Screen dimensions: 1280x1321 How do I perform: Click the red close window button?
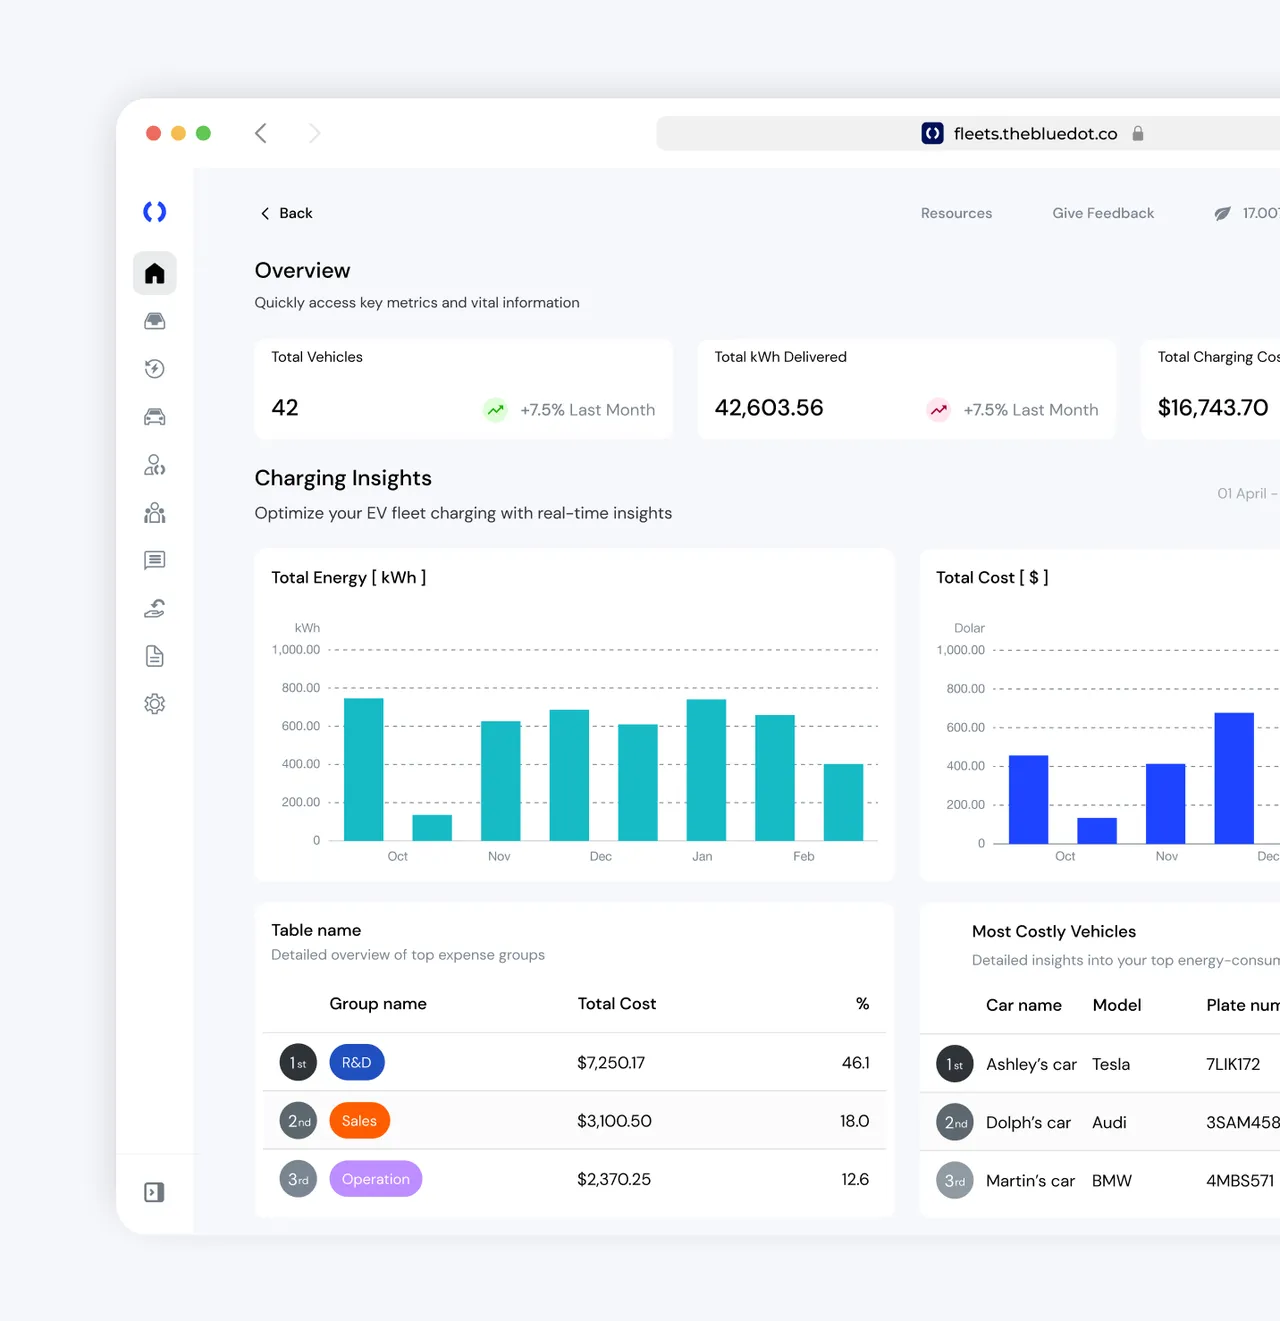(x=153, y=133)
